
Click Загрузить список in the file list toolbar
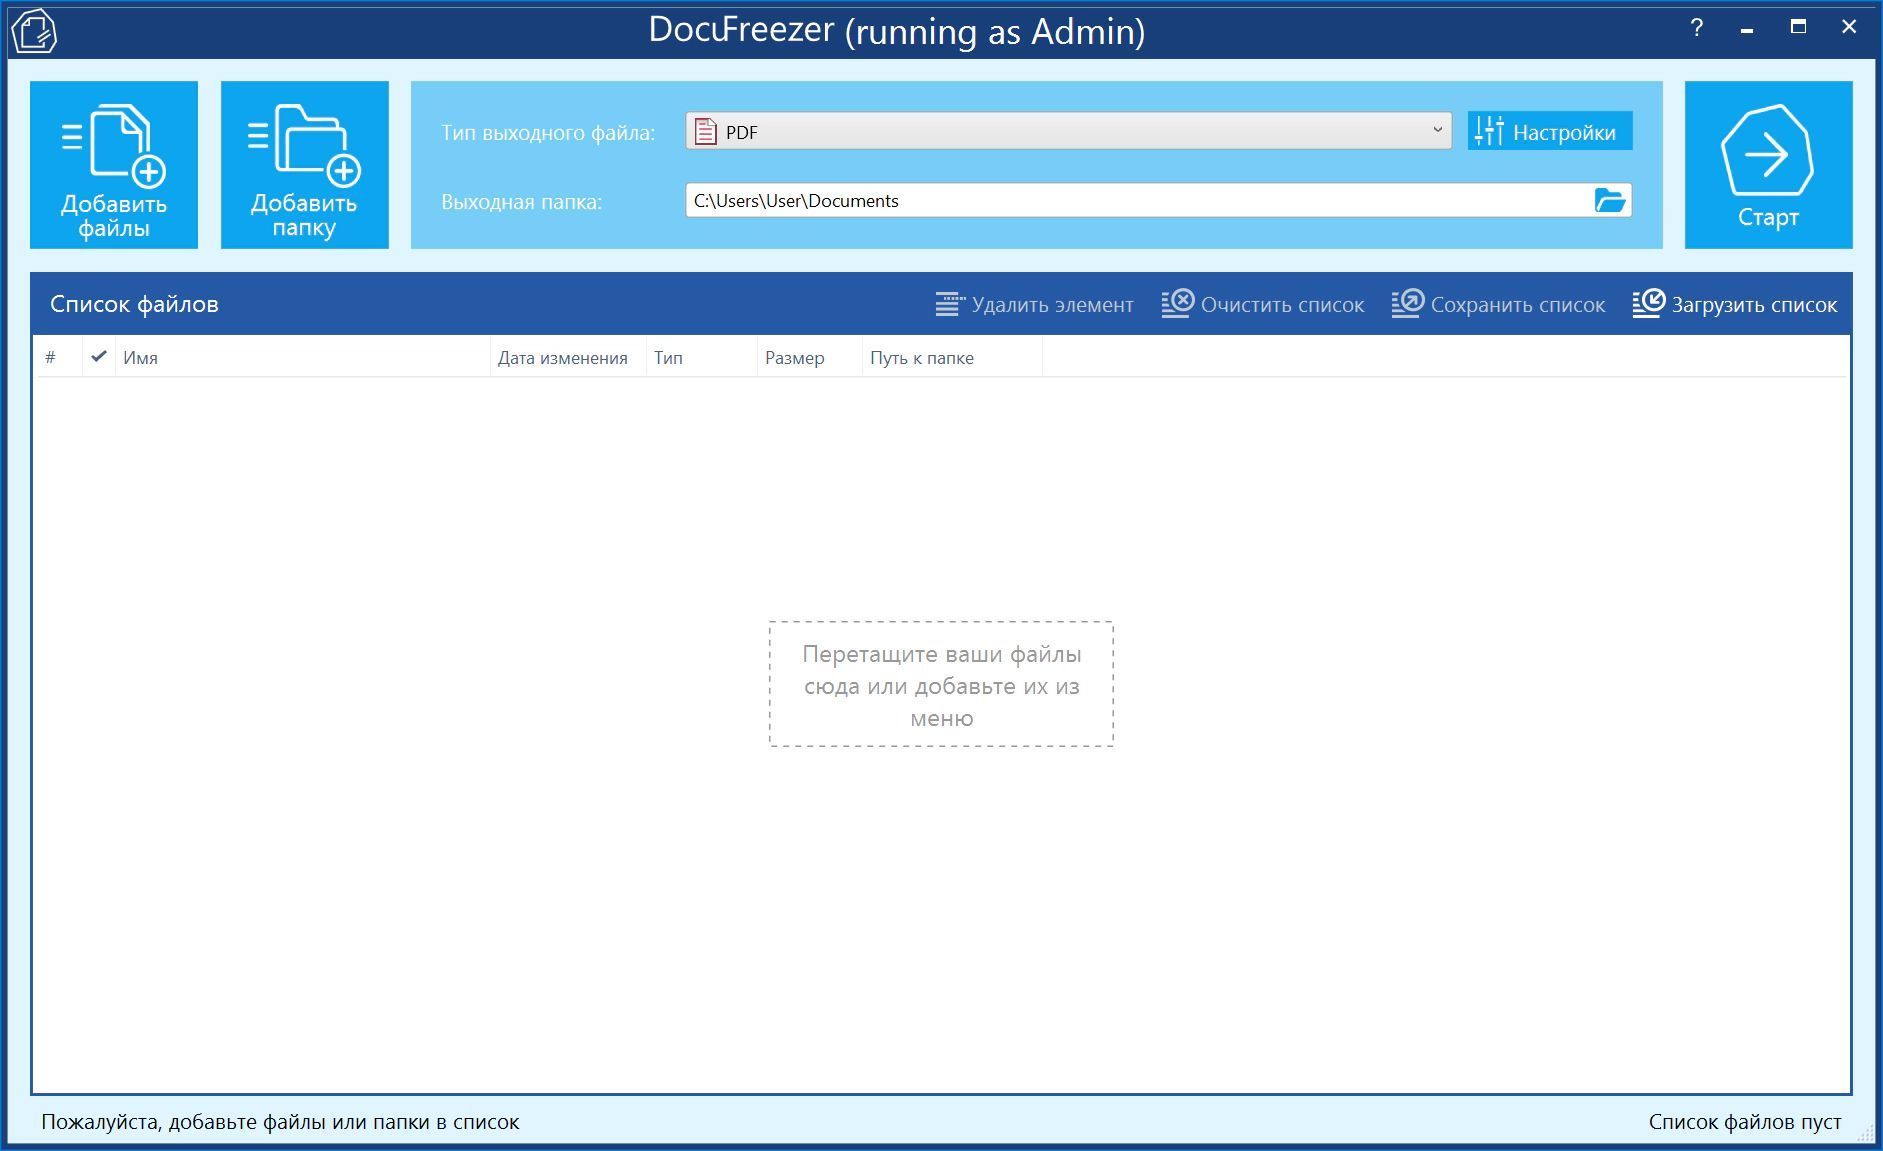point(1735,304)
